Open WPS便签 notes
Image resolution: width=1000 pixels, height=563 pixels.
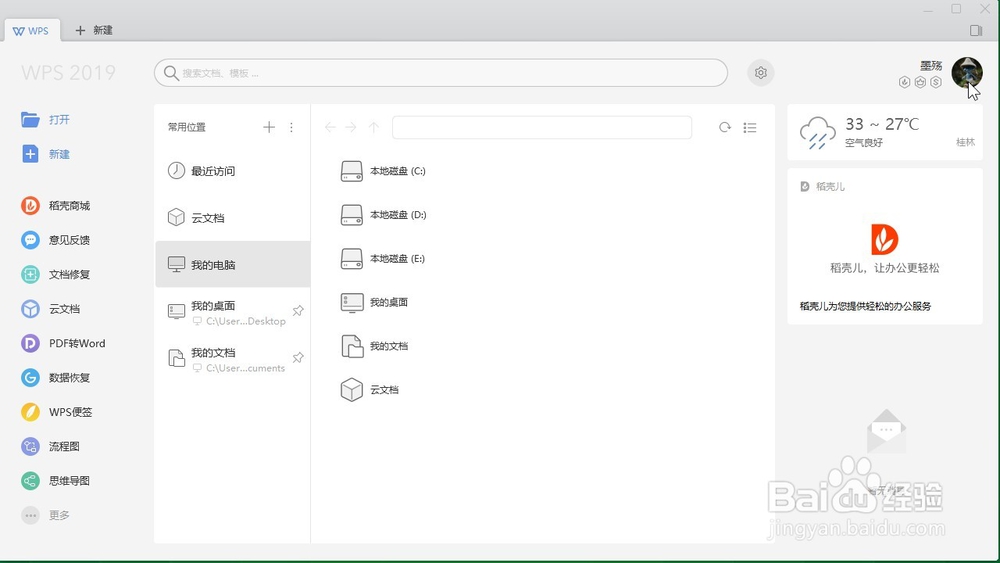coord(57,412)
